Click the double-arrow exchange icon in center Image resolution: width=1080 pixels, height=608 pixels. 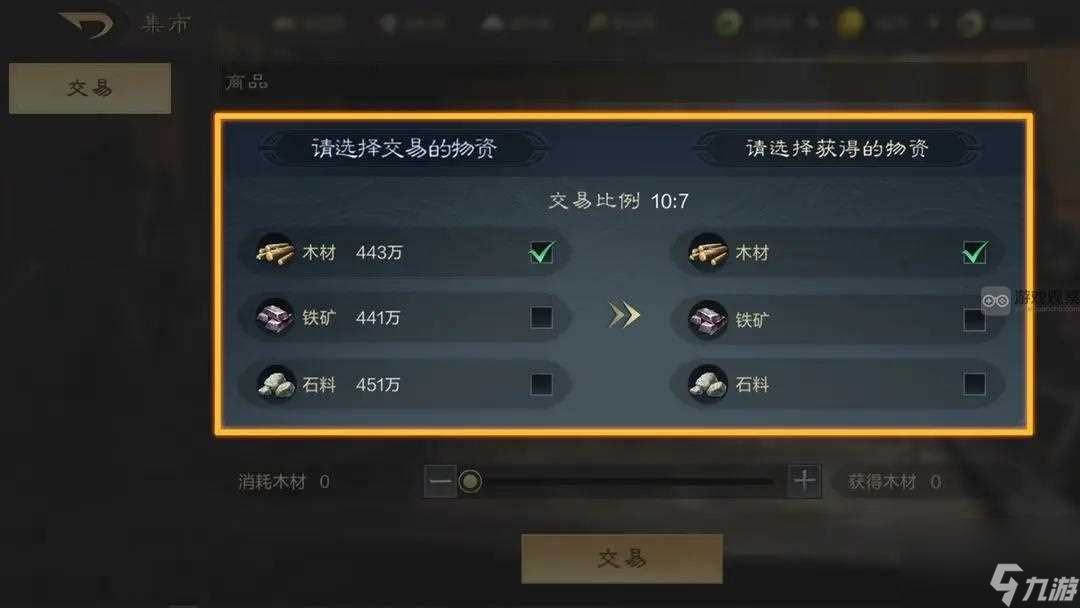coord(624,315)
